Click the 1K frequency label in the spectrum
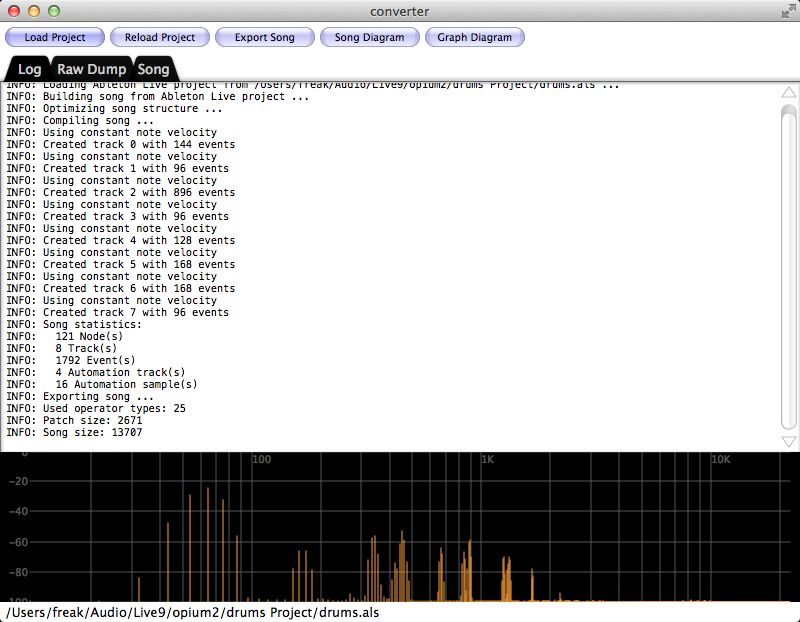 point(487,459)
